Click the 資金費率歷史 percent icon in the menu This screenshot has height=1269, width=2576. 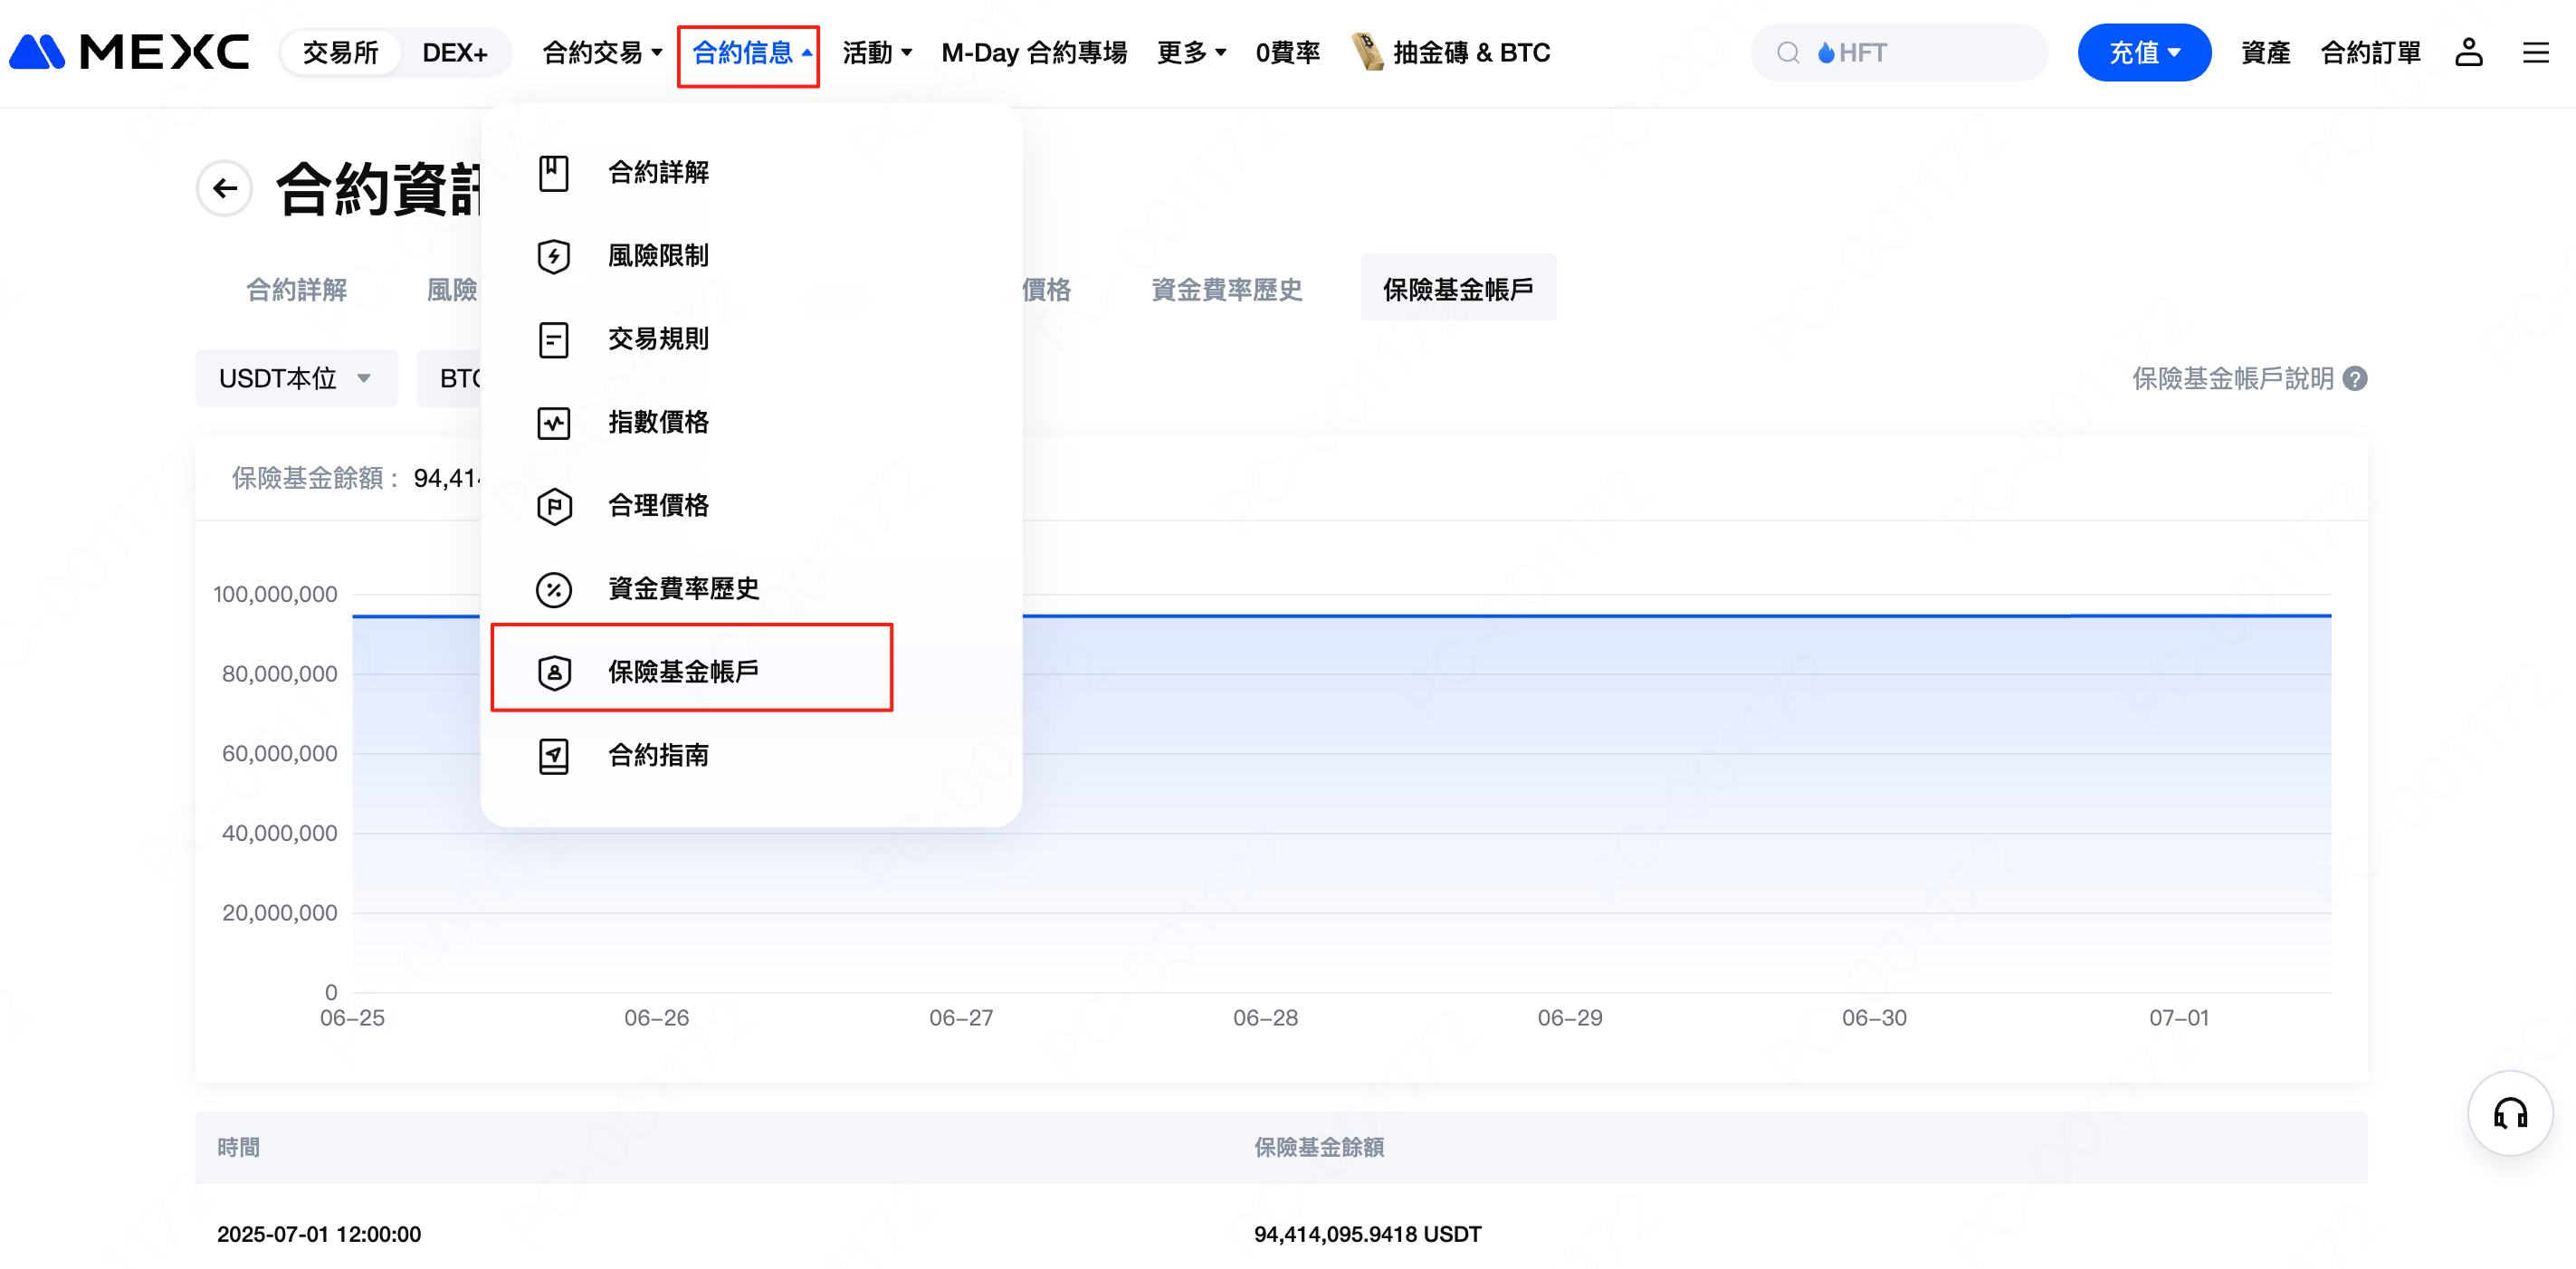click(553, 589)
